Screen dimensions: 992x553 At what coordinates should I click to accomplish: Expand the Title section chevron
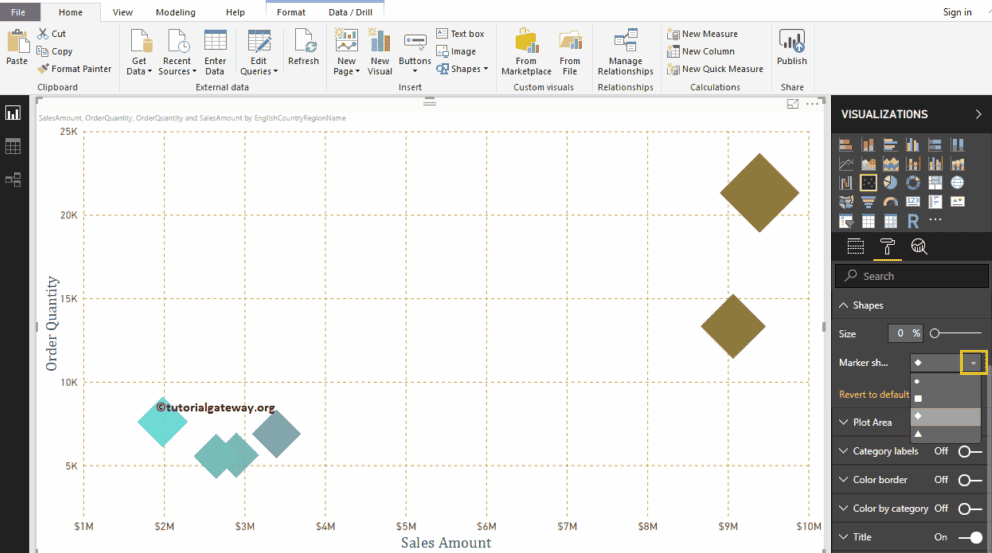coord(843,537)
